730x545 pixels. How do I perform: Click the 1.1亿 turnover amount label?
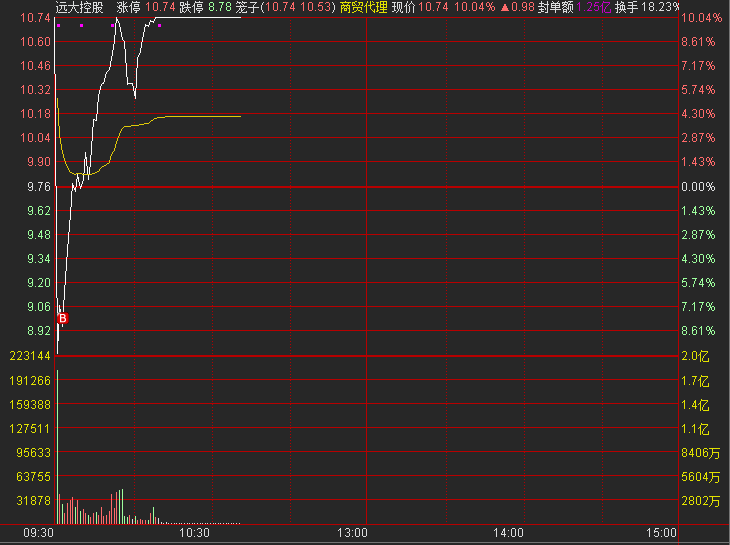pos(696,429)
